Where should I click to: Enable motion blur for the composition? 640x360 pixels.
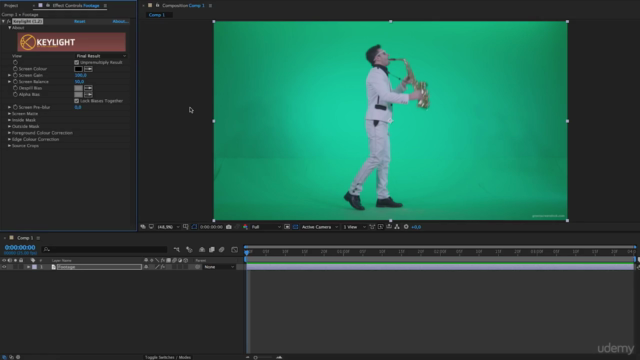(x=222, y=249)
